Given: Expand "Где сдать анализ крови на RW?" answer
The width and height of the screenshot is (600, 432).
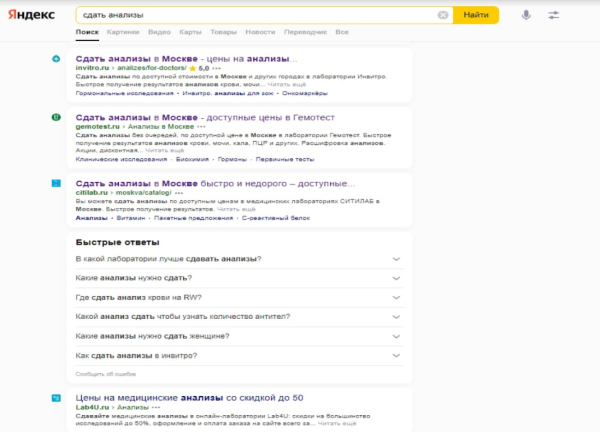Looking at the screenshot, I should click(x=397, y=297).
